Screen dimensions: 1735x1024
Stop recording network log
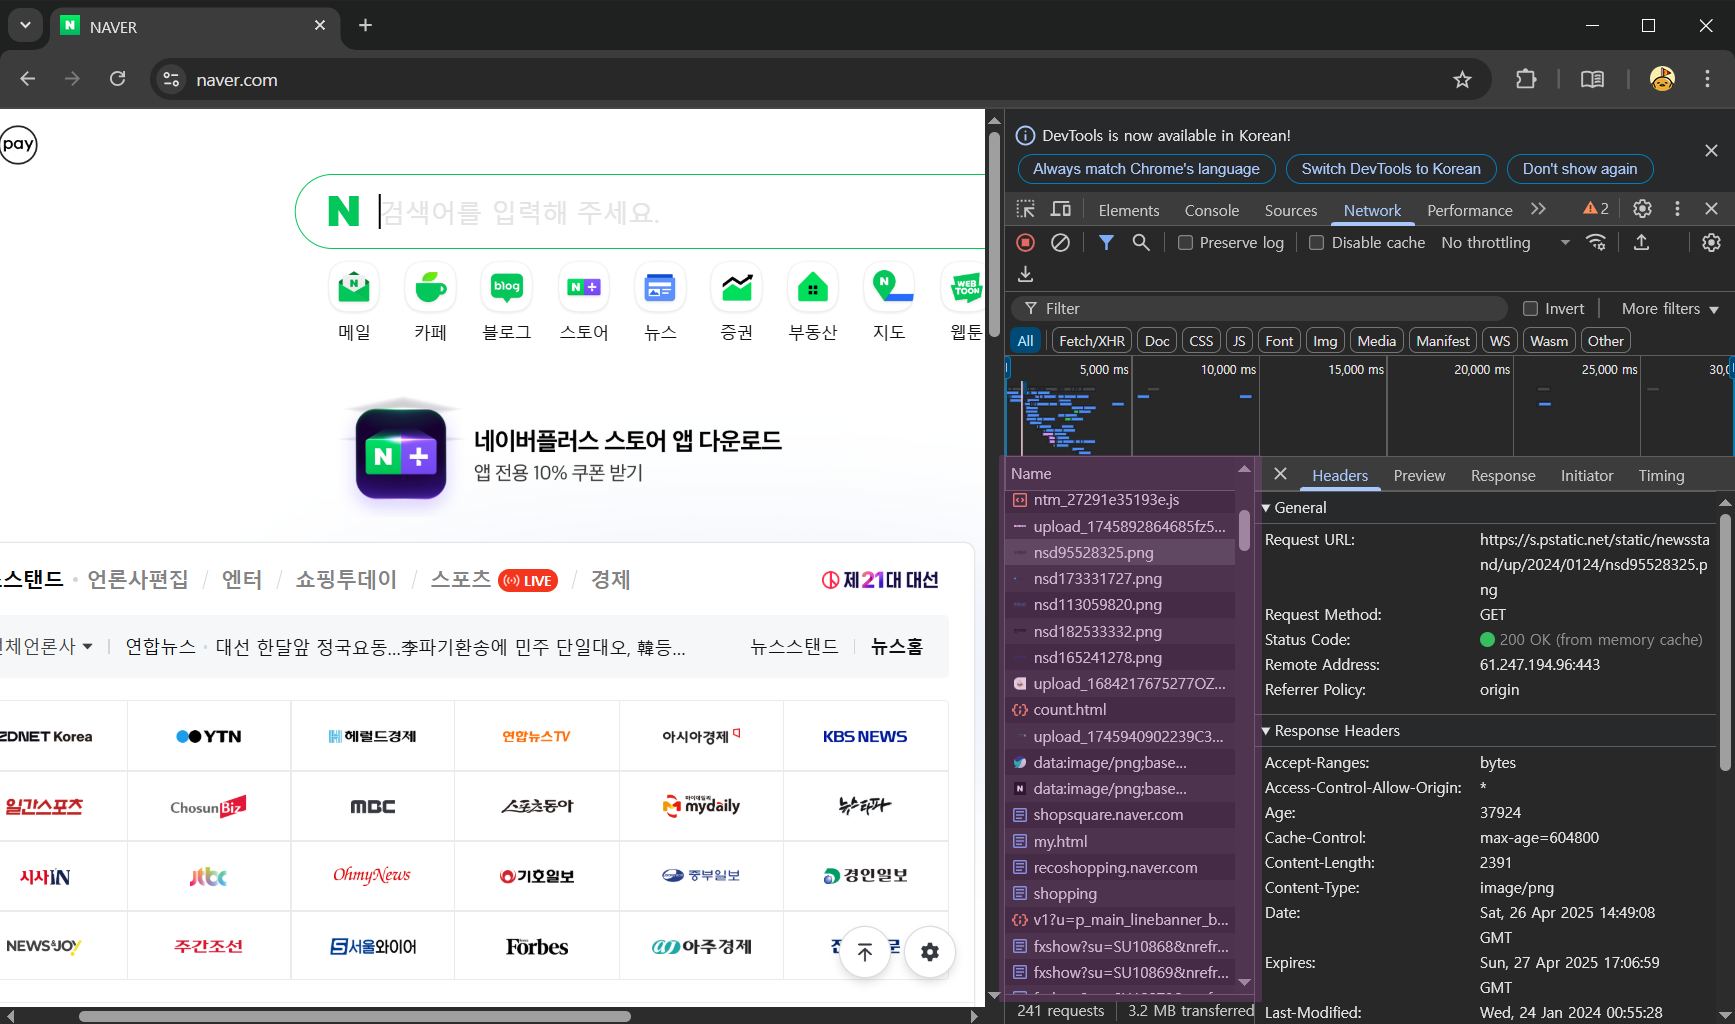[1025, 242]
